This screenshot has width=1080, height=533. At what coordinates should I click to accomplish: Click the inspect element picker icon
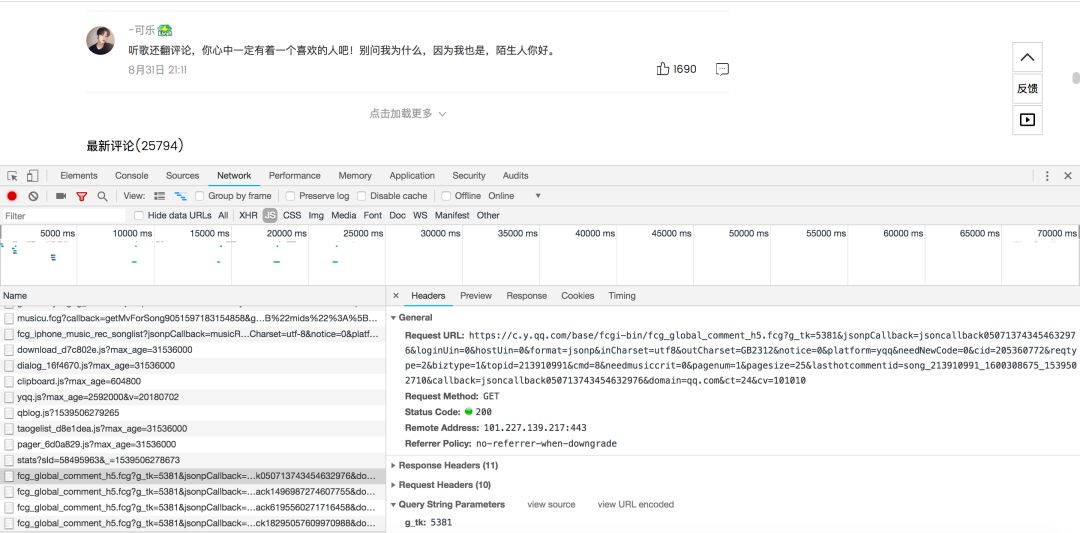12,176
